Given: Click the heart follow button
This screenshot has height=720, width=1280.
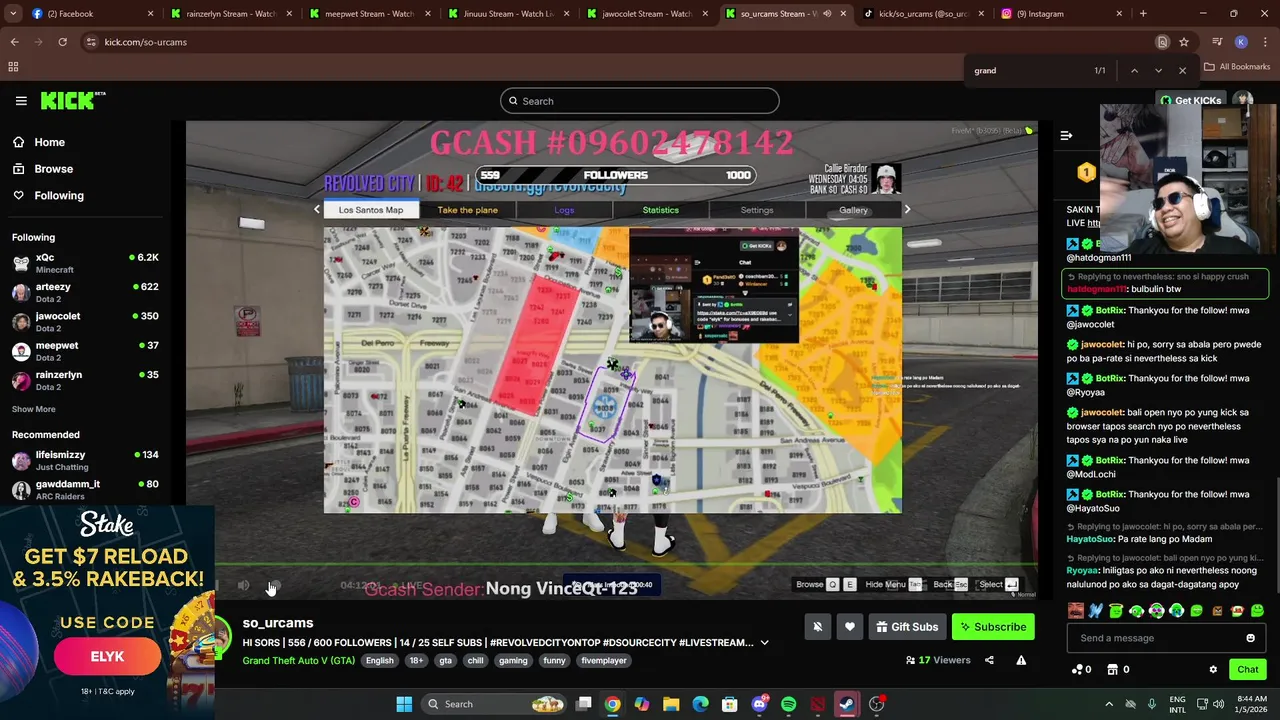Looking at the screenshot, I should pos(849,627).
